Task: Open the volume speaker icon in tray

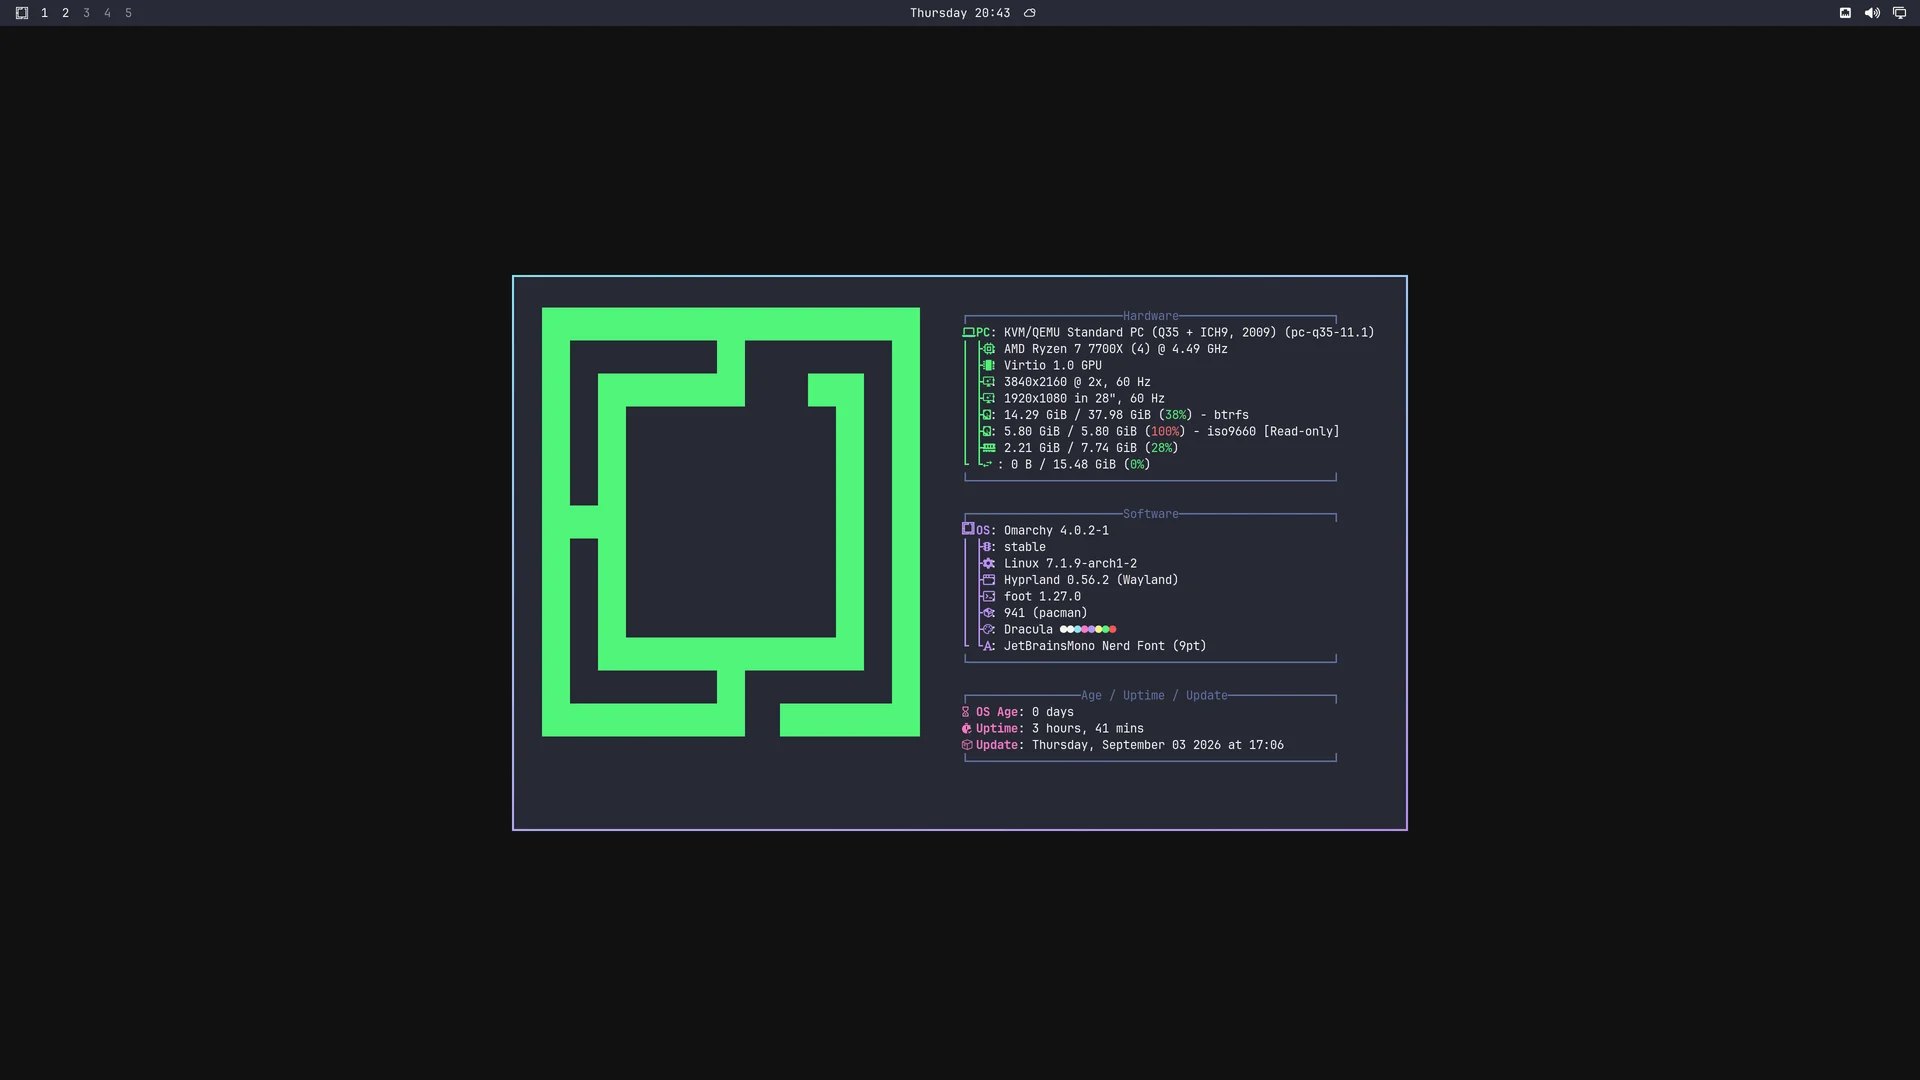Action: pos(1872,13)
